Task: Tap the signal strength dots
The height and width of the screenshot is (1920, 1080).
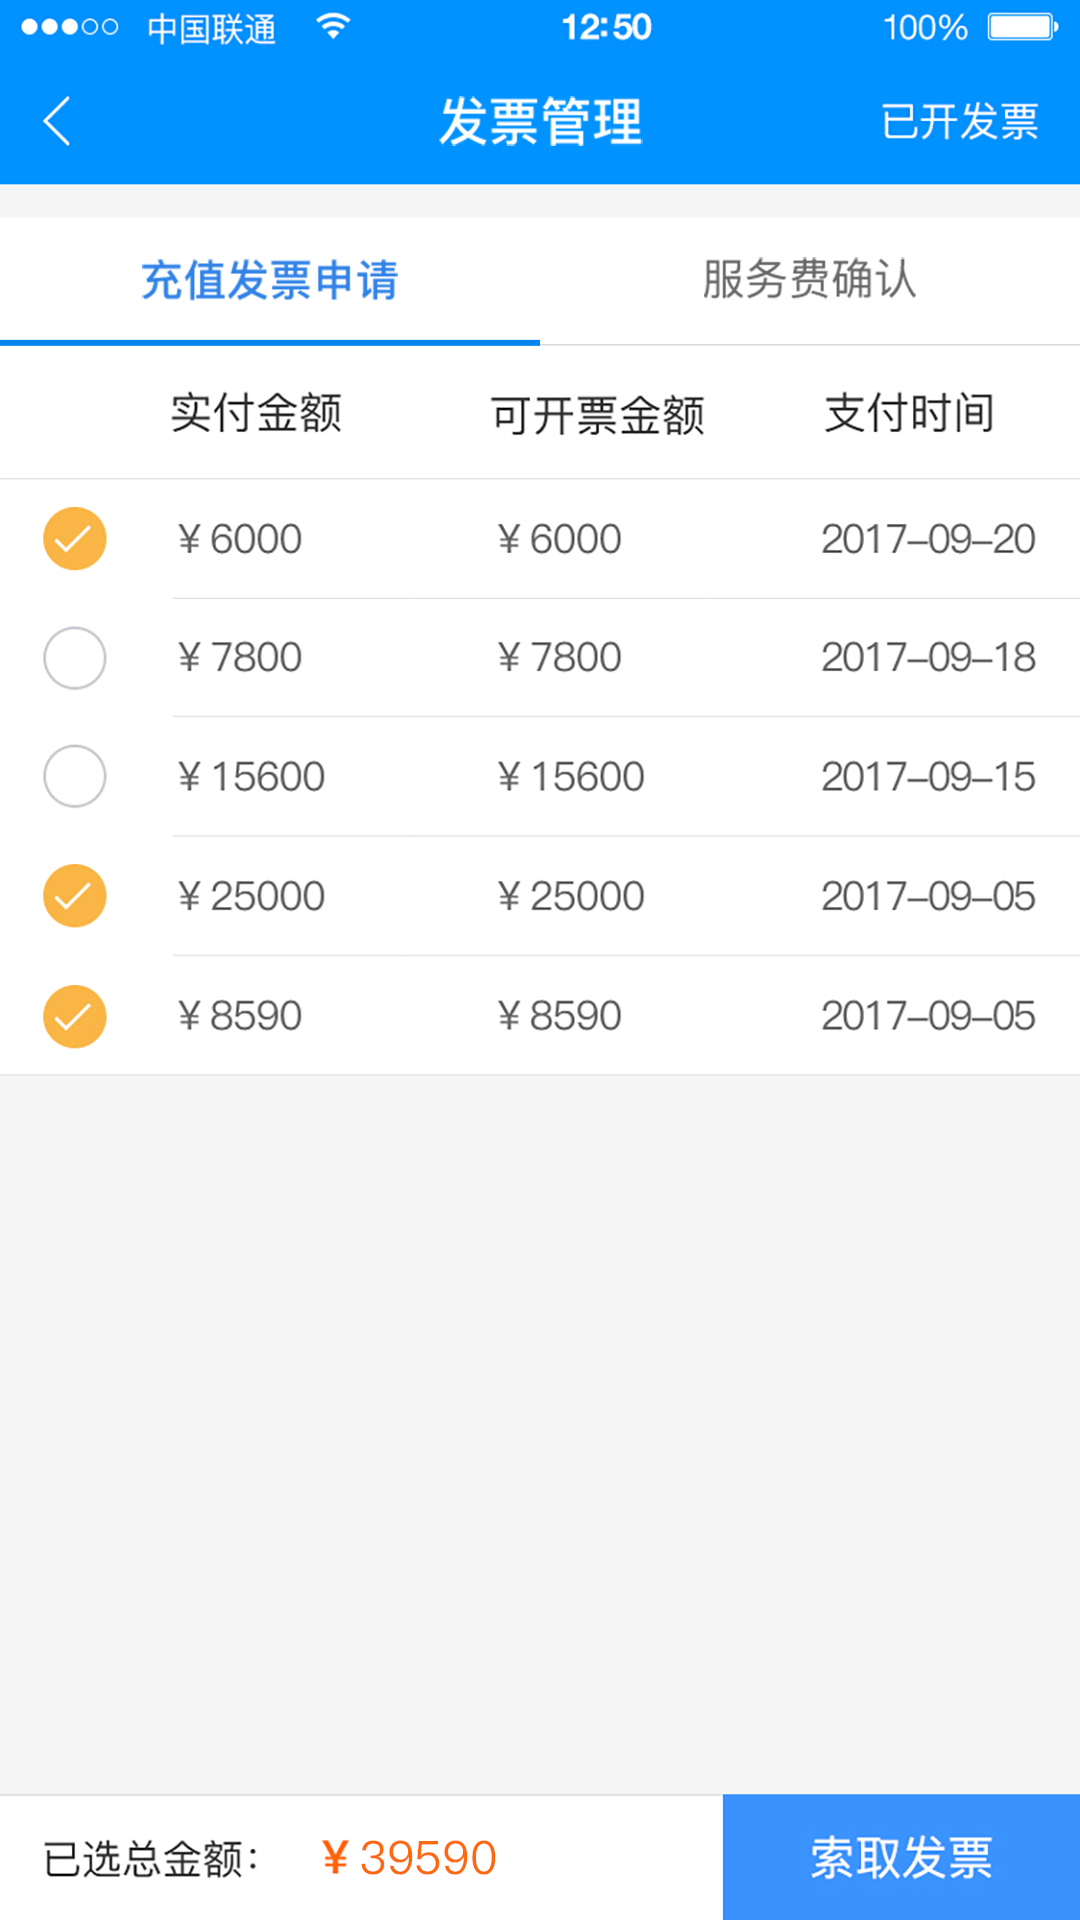Action: (x=69, y=27)
